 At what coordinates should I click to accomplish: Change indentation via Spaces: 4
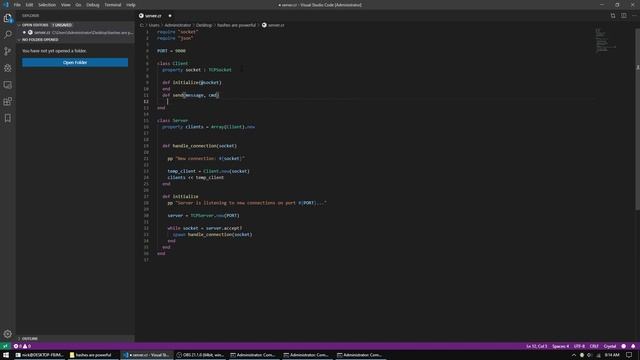(560, 346)
